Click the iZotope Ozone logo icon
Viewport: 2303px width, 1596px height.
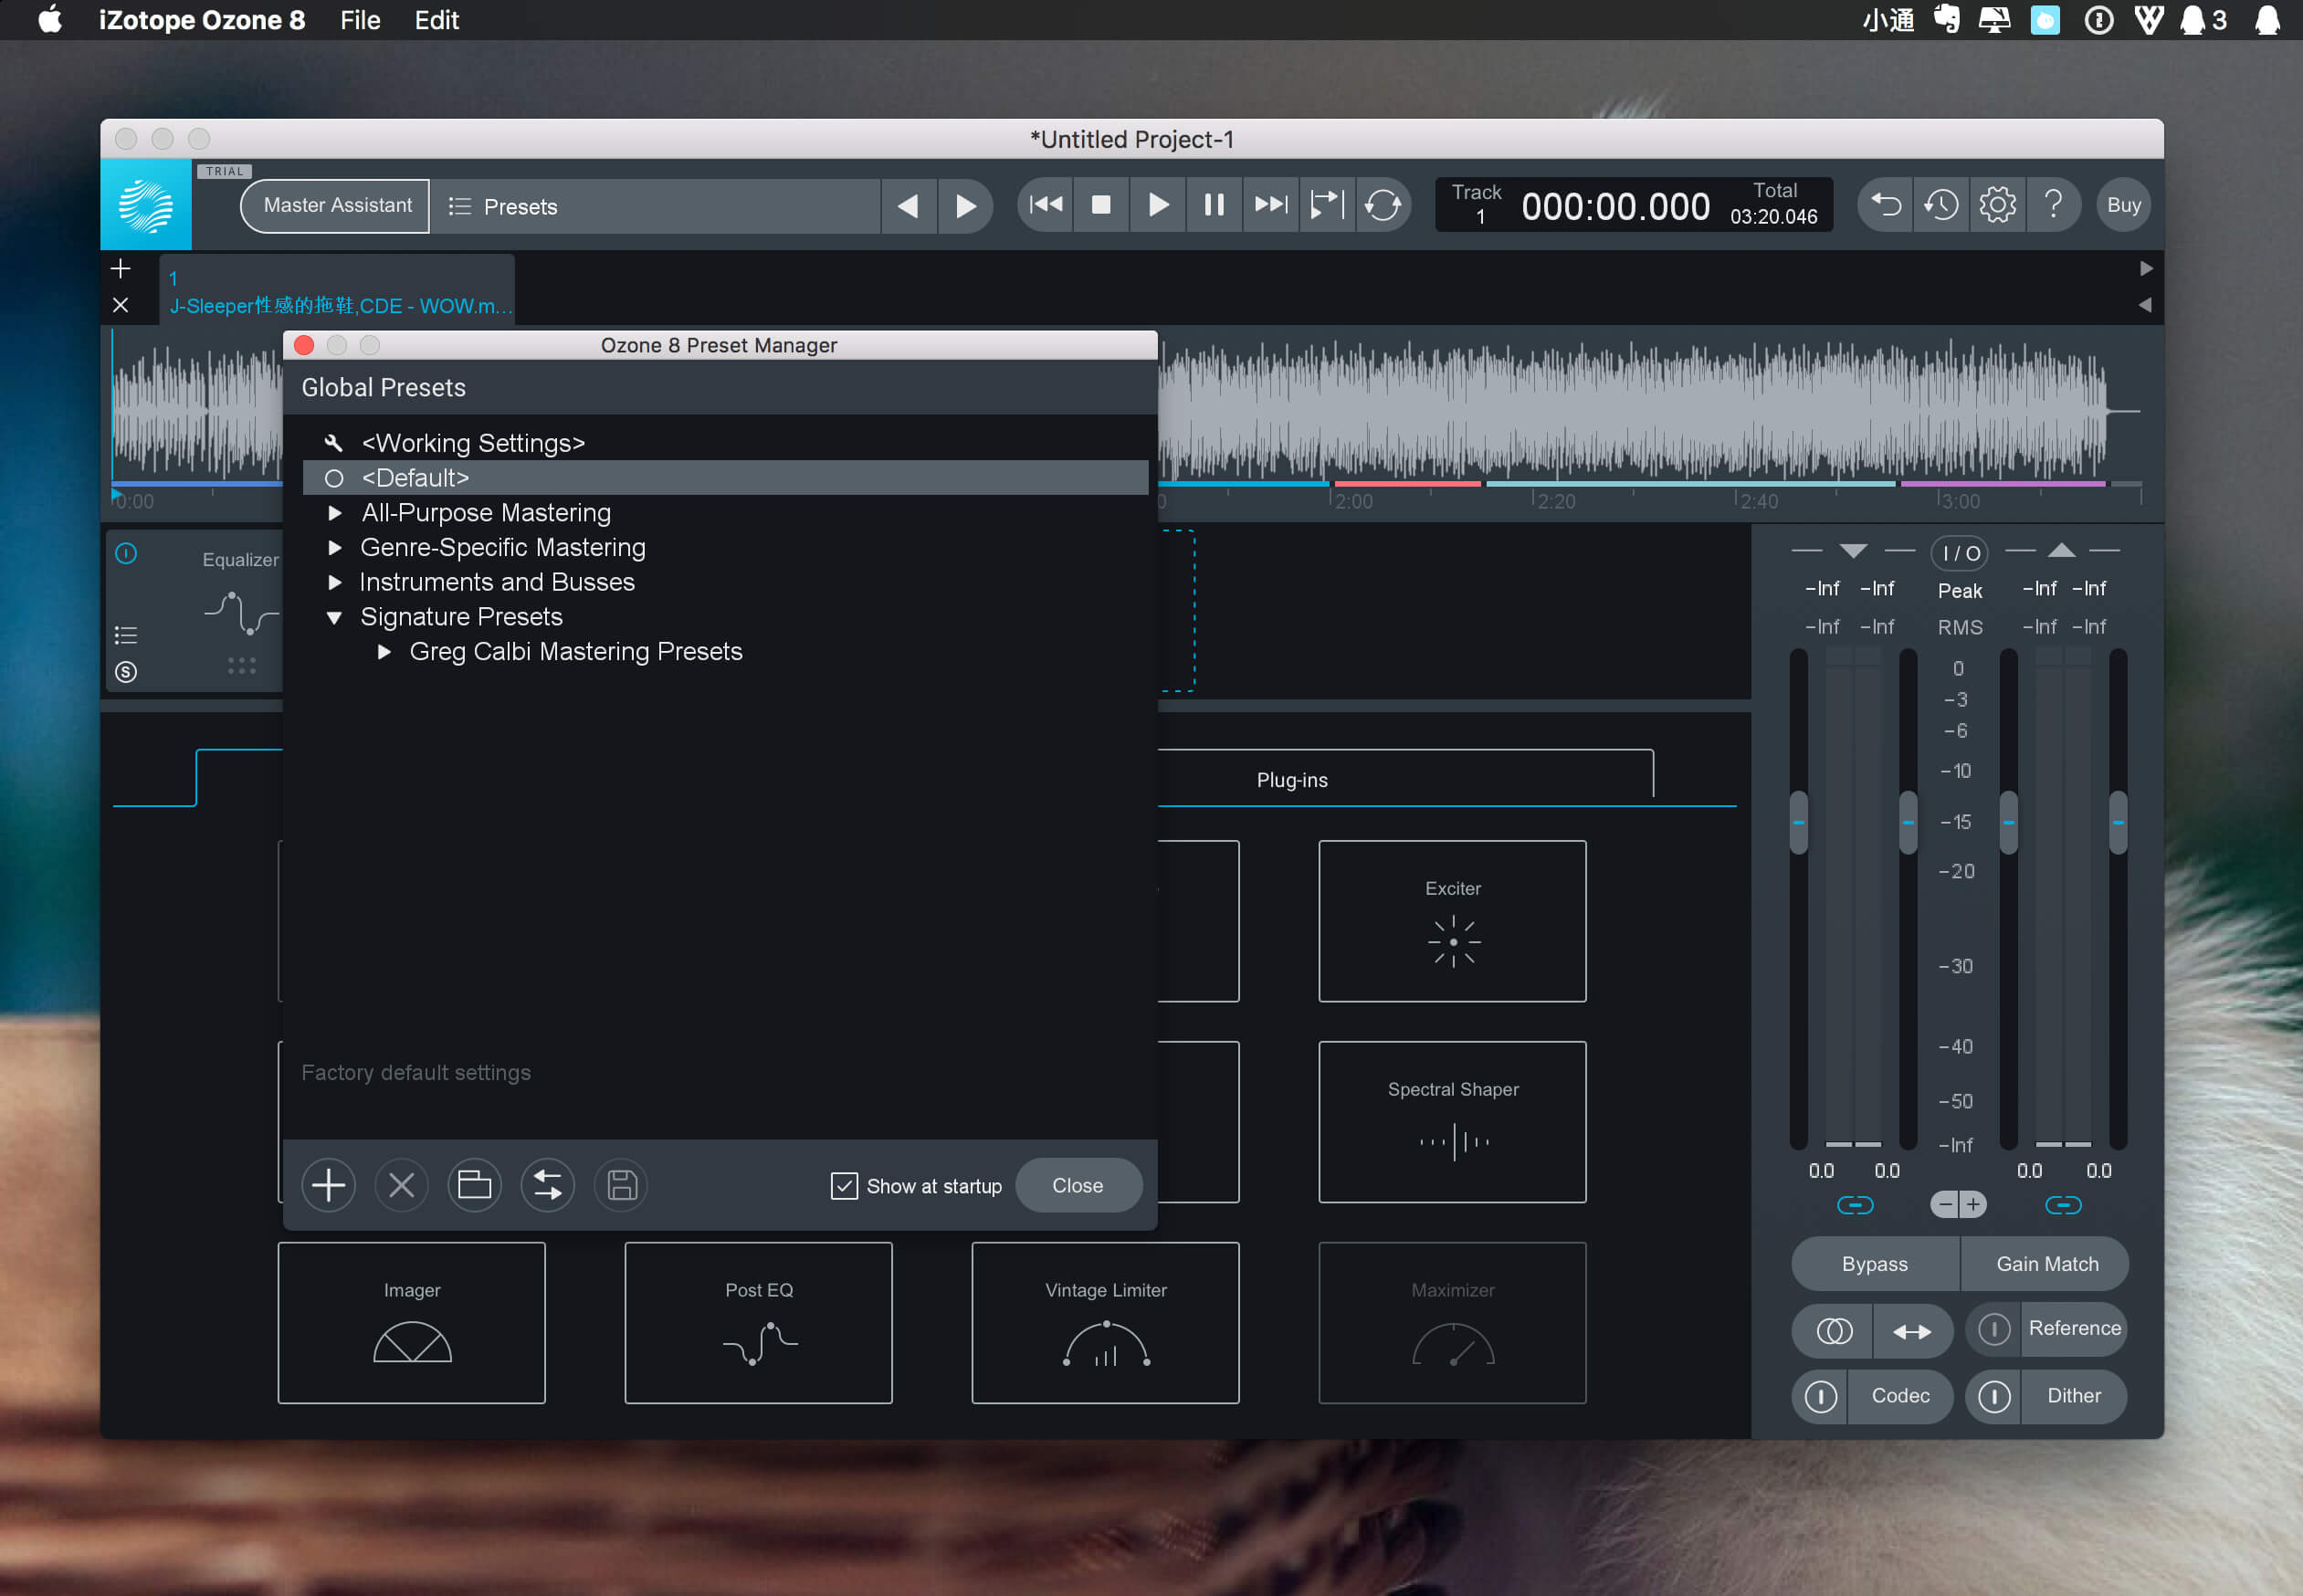[x=146, y=205]
